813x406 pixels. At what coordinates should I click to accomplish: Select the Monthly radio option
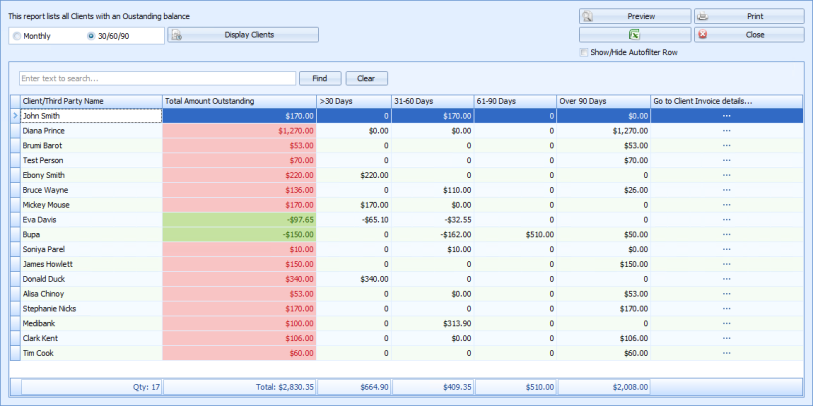tap(32, 36)
